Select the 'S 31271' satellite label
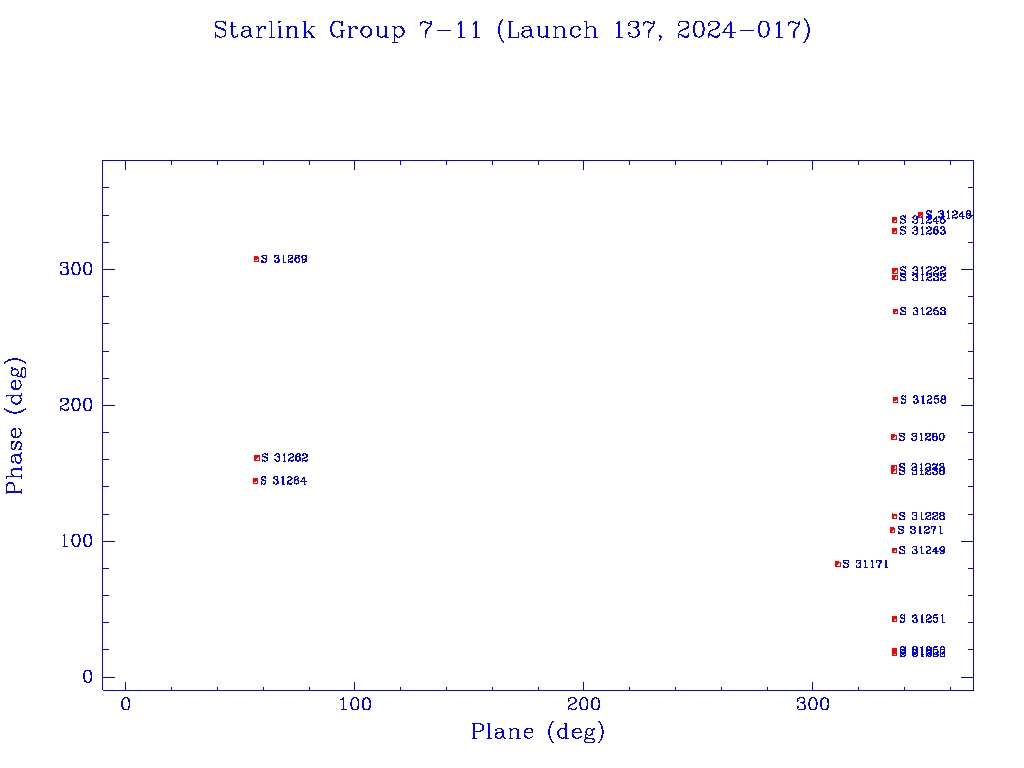 [x=920, y=530]
